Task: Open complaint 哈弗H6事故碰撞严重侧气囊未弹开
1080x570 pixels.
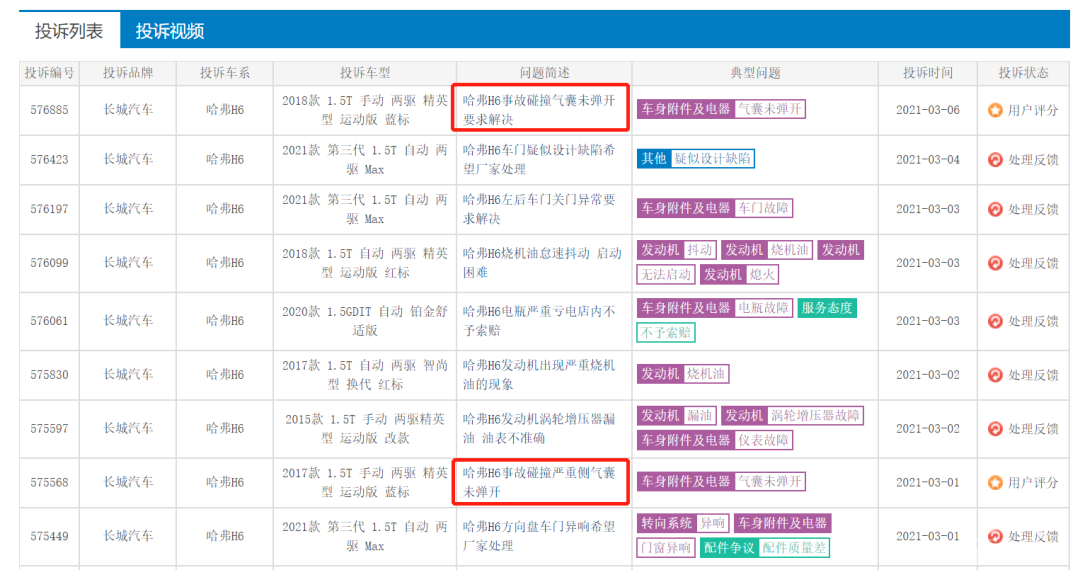Action: [539, 483]
